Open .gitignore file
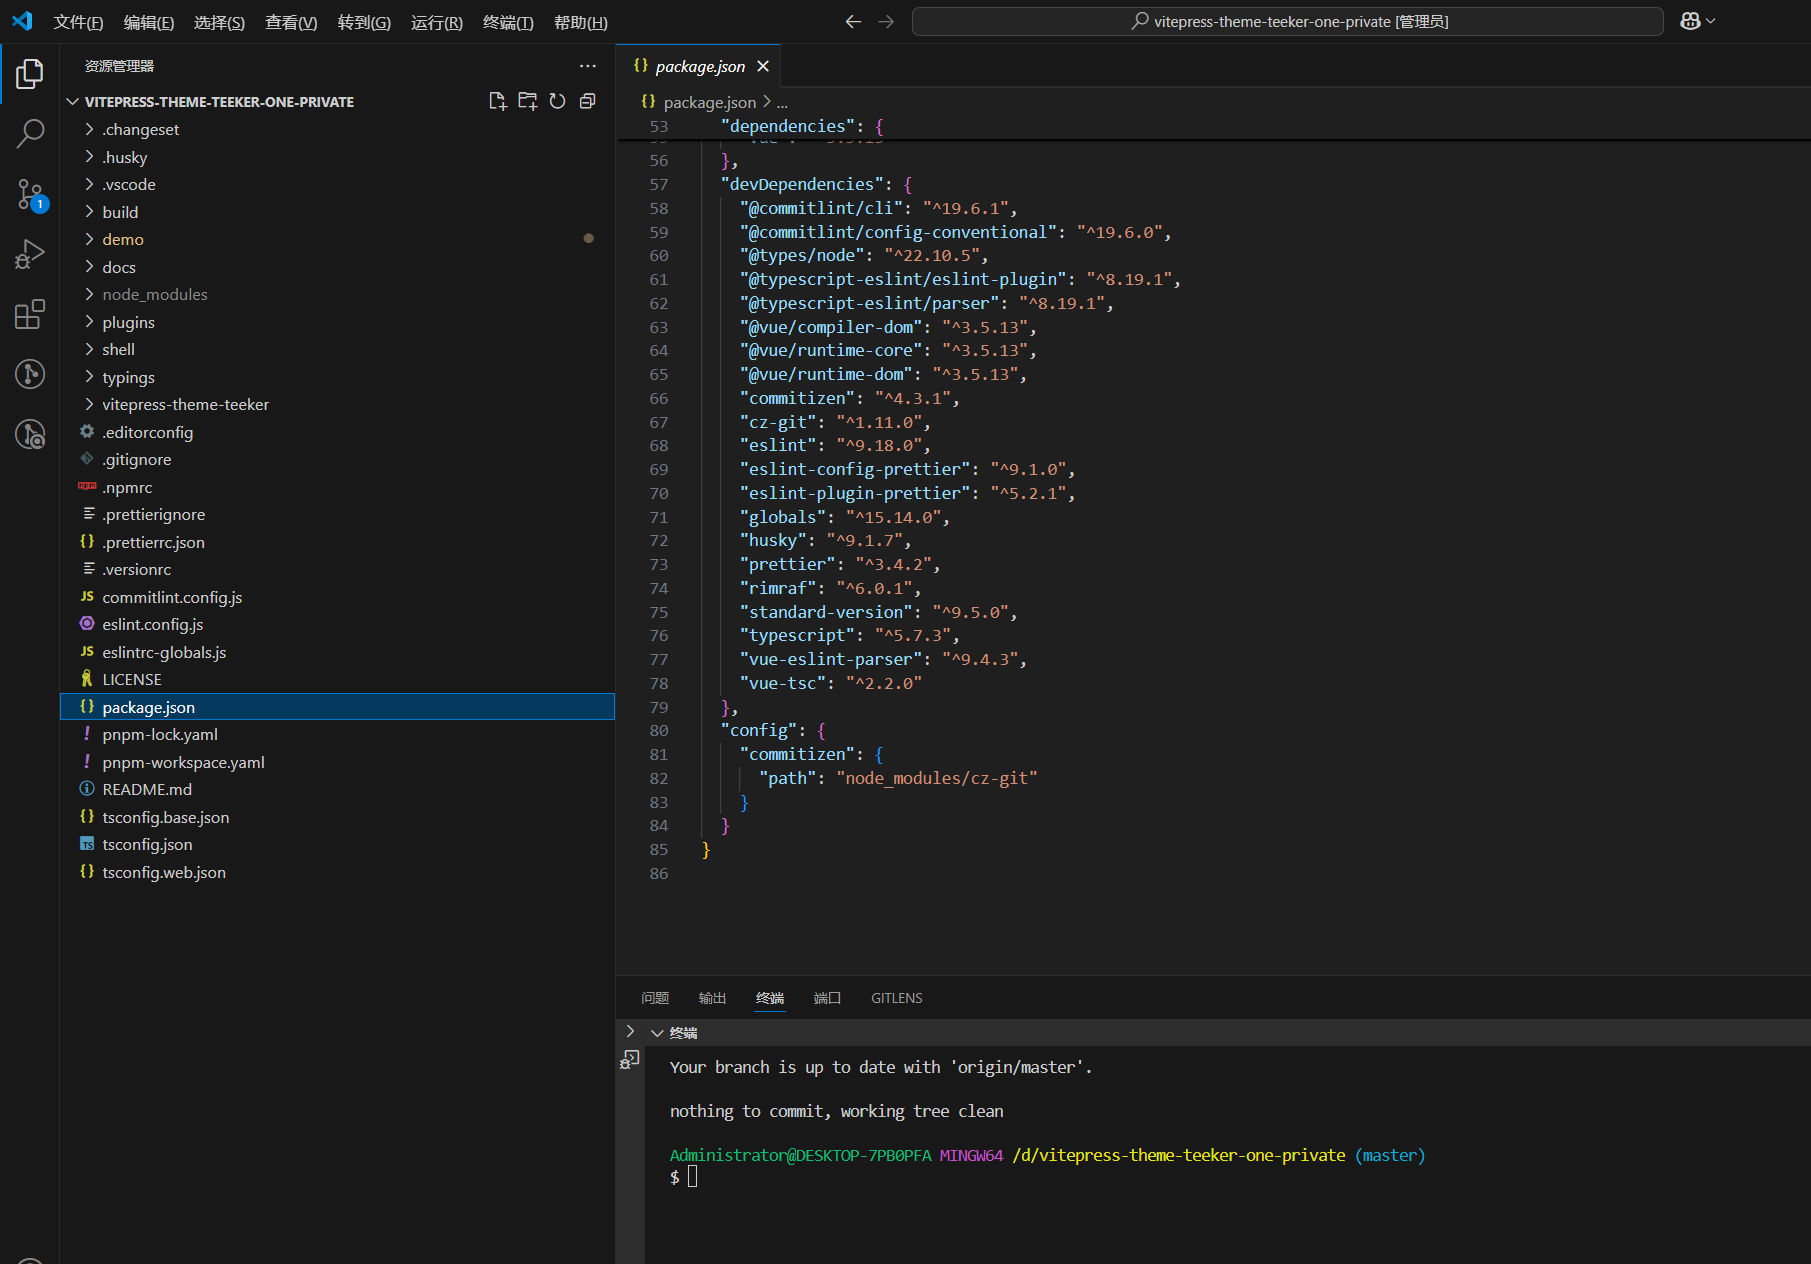Screen dimensions: 1811x1264 136,459
